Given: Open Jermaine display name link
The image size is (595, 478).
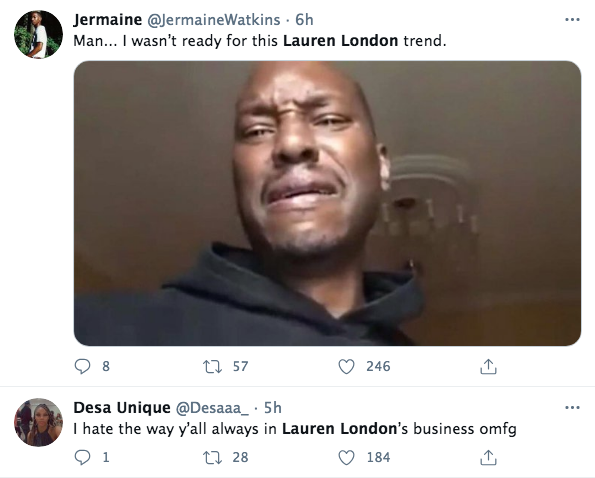Looking at the screenshot, I should pyautogui.click(x=107, y=19).
